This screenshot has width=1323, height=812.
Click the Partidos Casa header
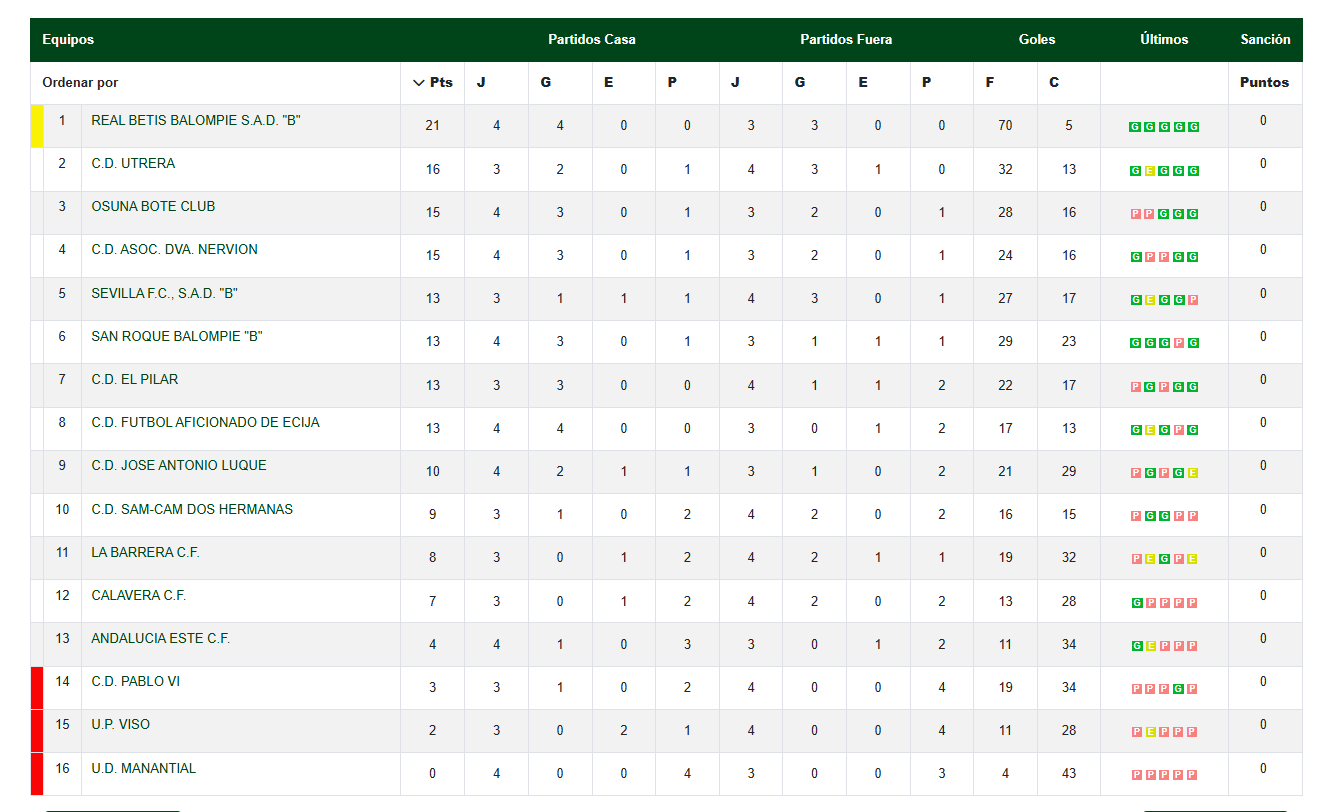click(591, 40)
